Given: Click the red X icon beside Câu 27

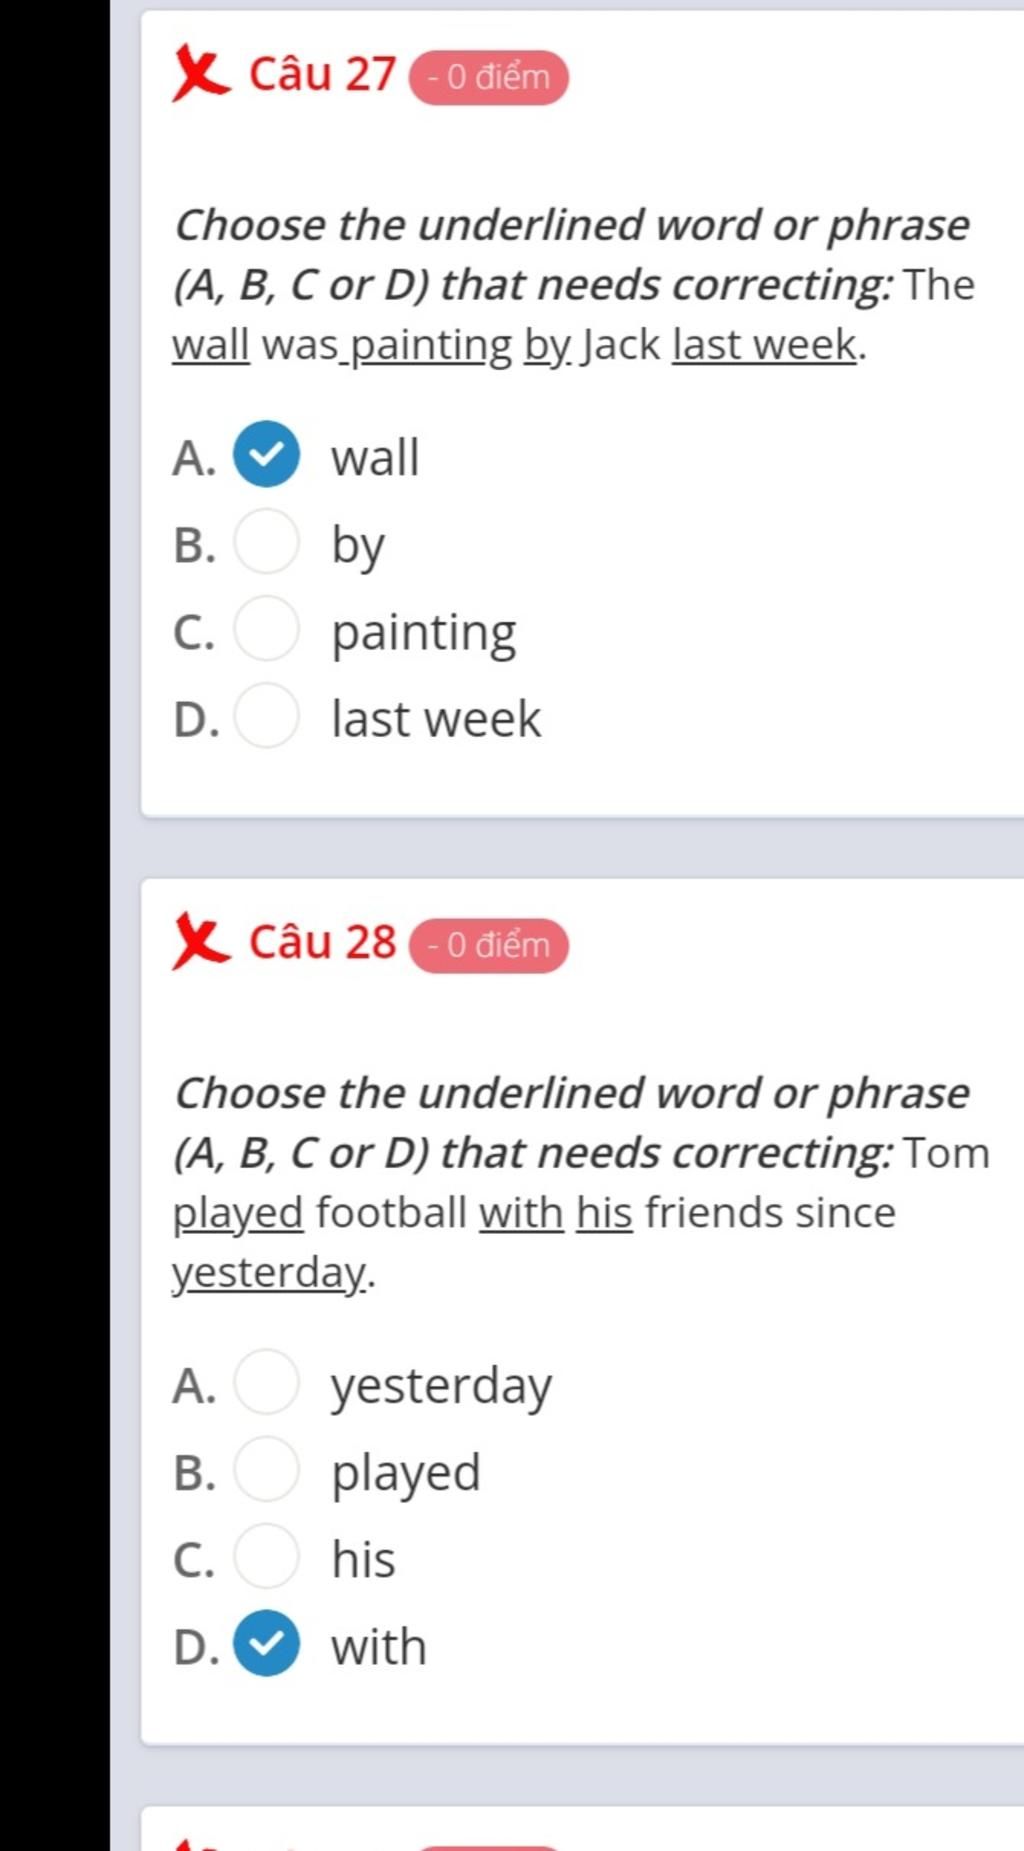Looking at the screenshot, I should pyautogui.click(x=200, y=73).
